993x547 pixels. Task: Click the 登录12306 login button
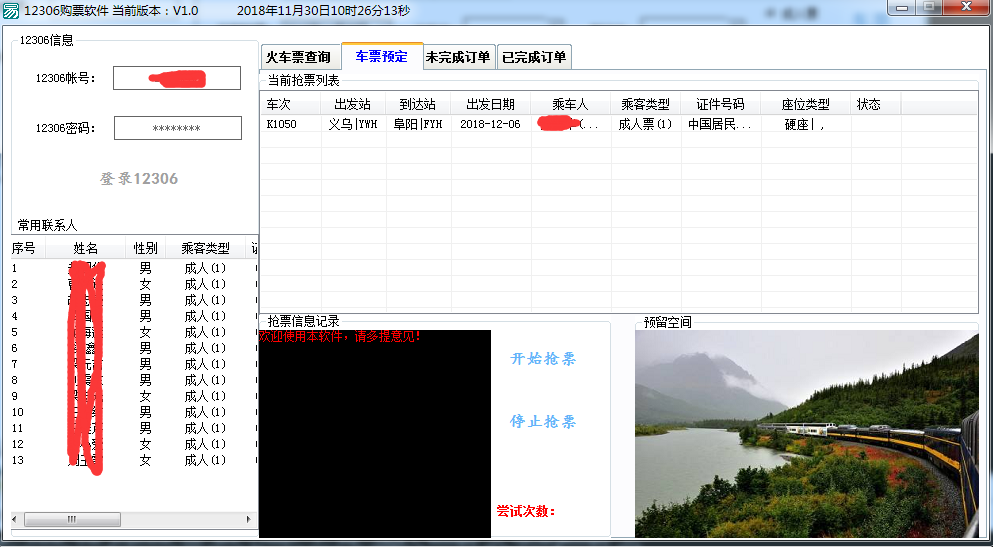tap(139, 179)
